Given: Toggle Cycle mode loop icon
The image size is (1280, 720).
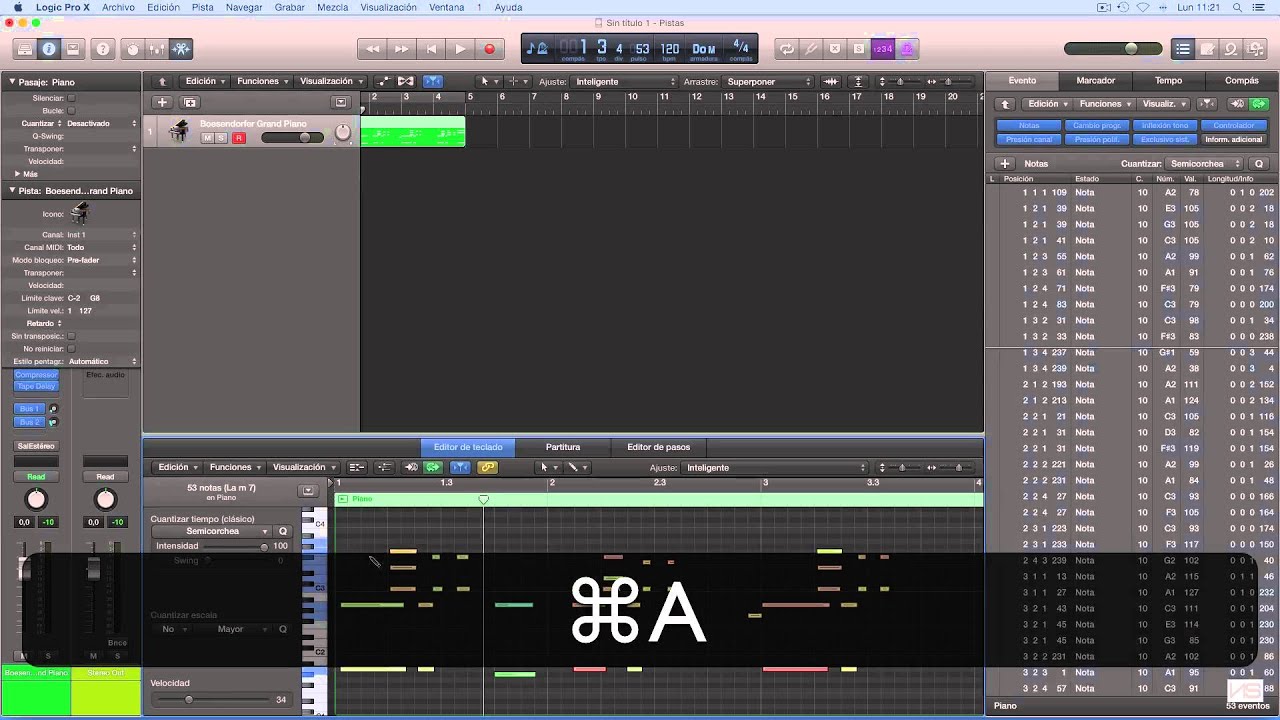Looking at the screenshot, I should coord(787,48).
